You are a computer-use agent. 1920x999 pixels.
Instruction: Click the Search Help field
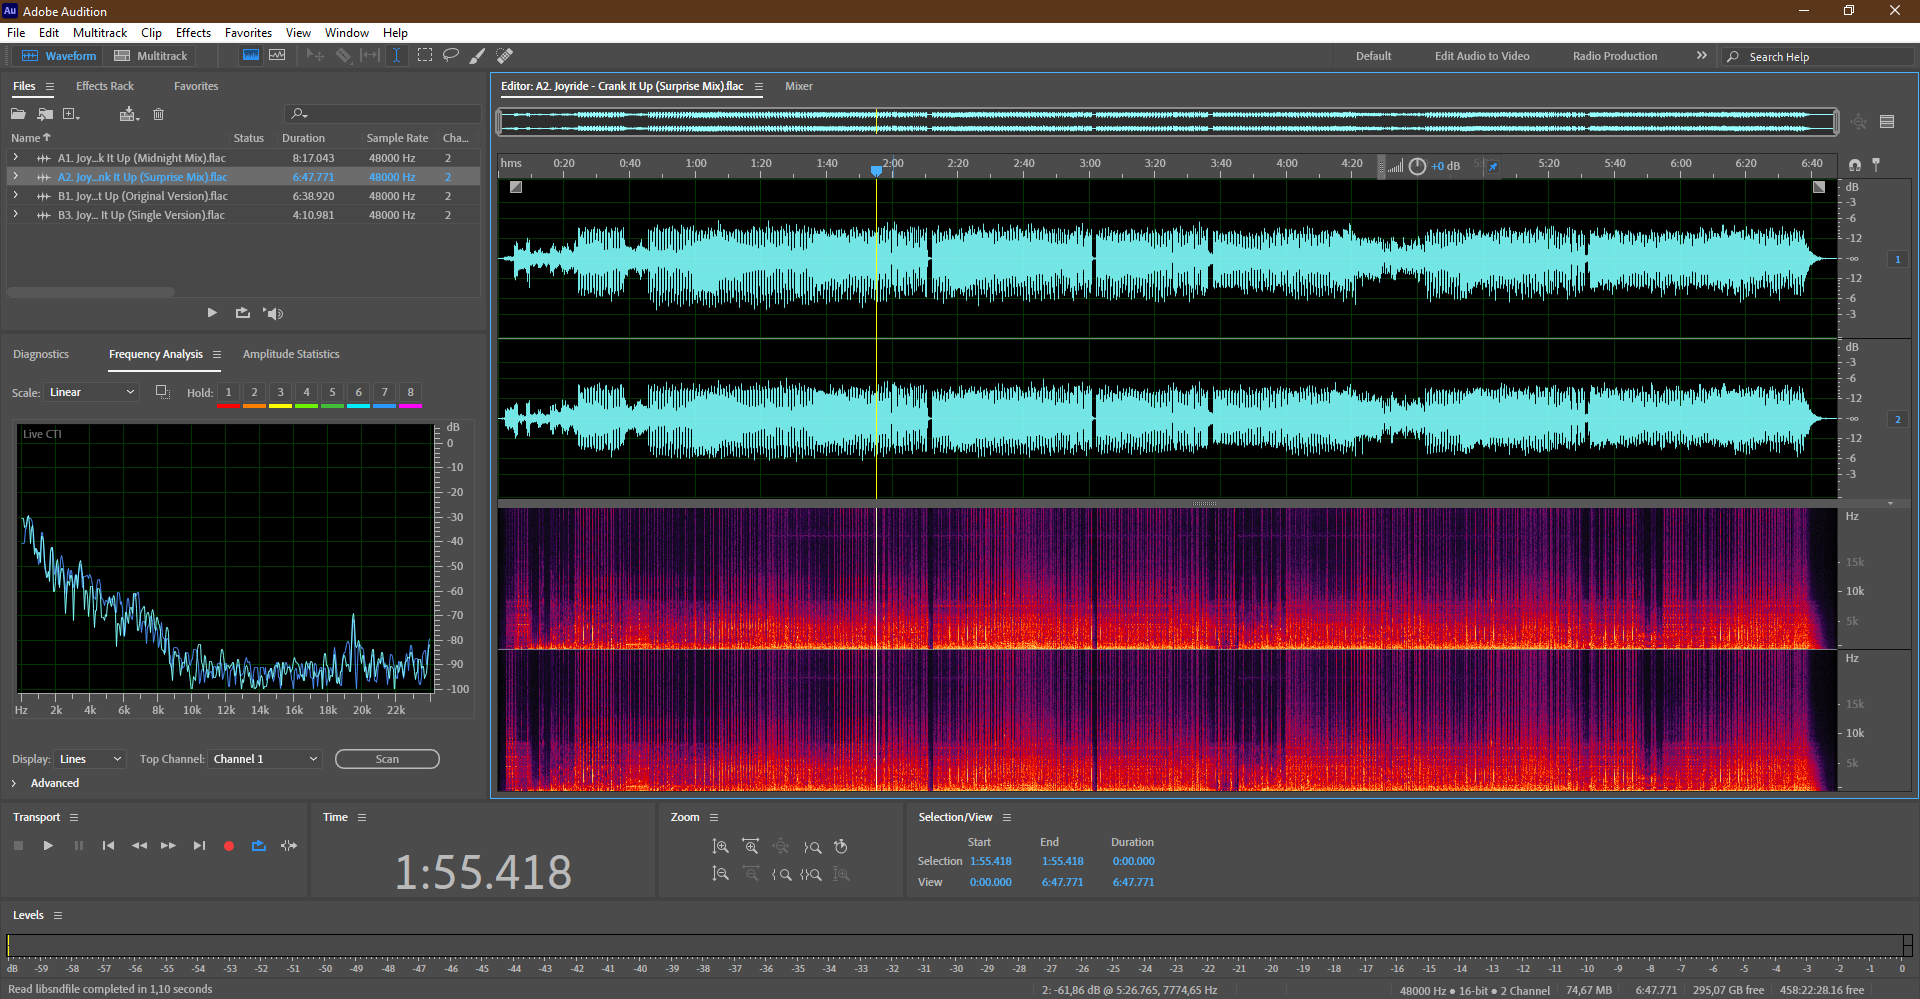tap(1818, 57)
